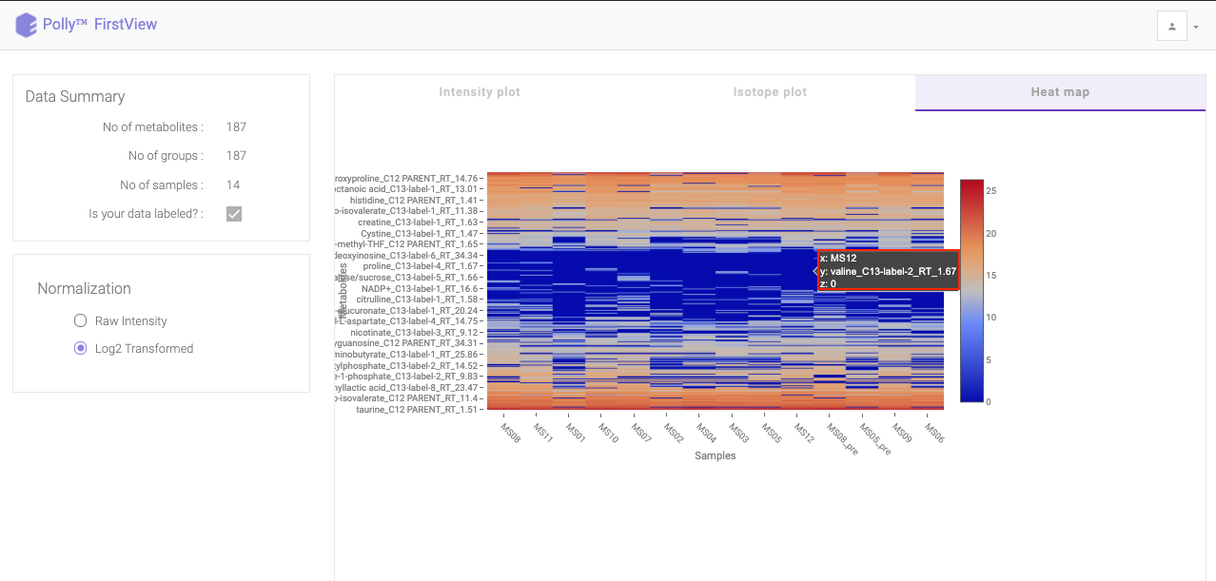Click the taurine_C12 PARENT_RT_1.51 row label
Viewport: 1216px width, 581px height.
click(418, 409)
